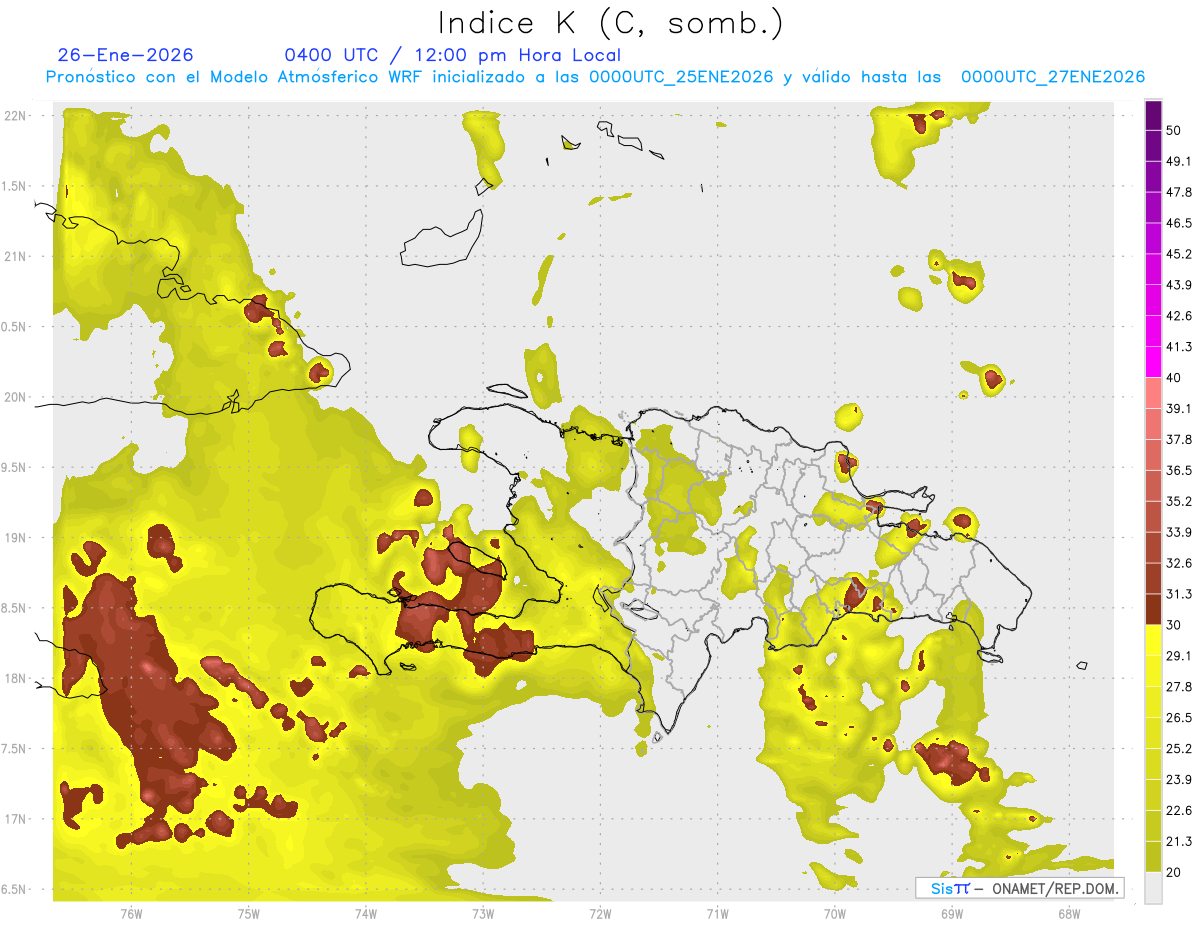Click the '69W' longitude axis label
Screen dimensions: 1200x927
[x=951, y=914]
